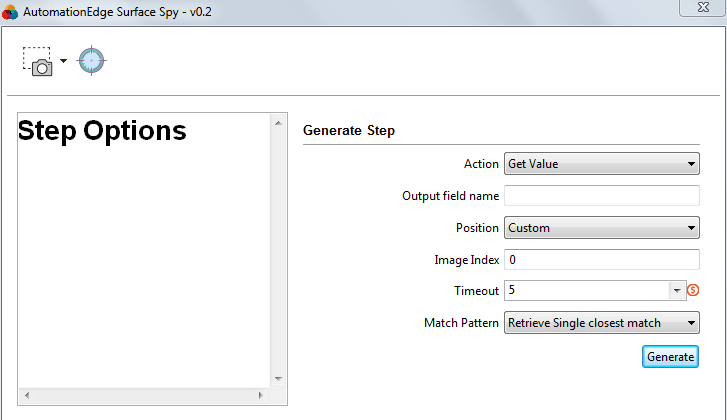Open the Action dropdown showing Get Value

click(x=602, y=164)
